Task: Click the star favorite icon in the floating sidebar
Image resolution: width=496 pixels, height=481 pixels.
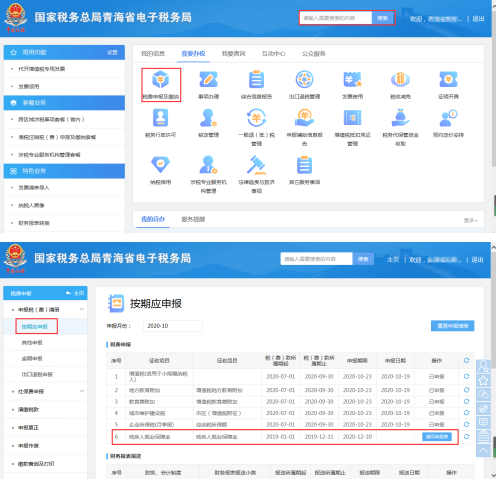Action: [x=483, y=380]
